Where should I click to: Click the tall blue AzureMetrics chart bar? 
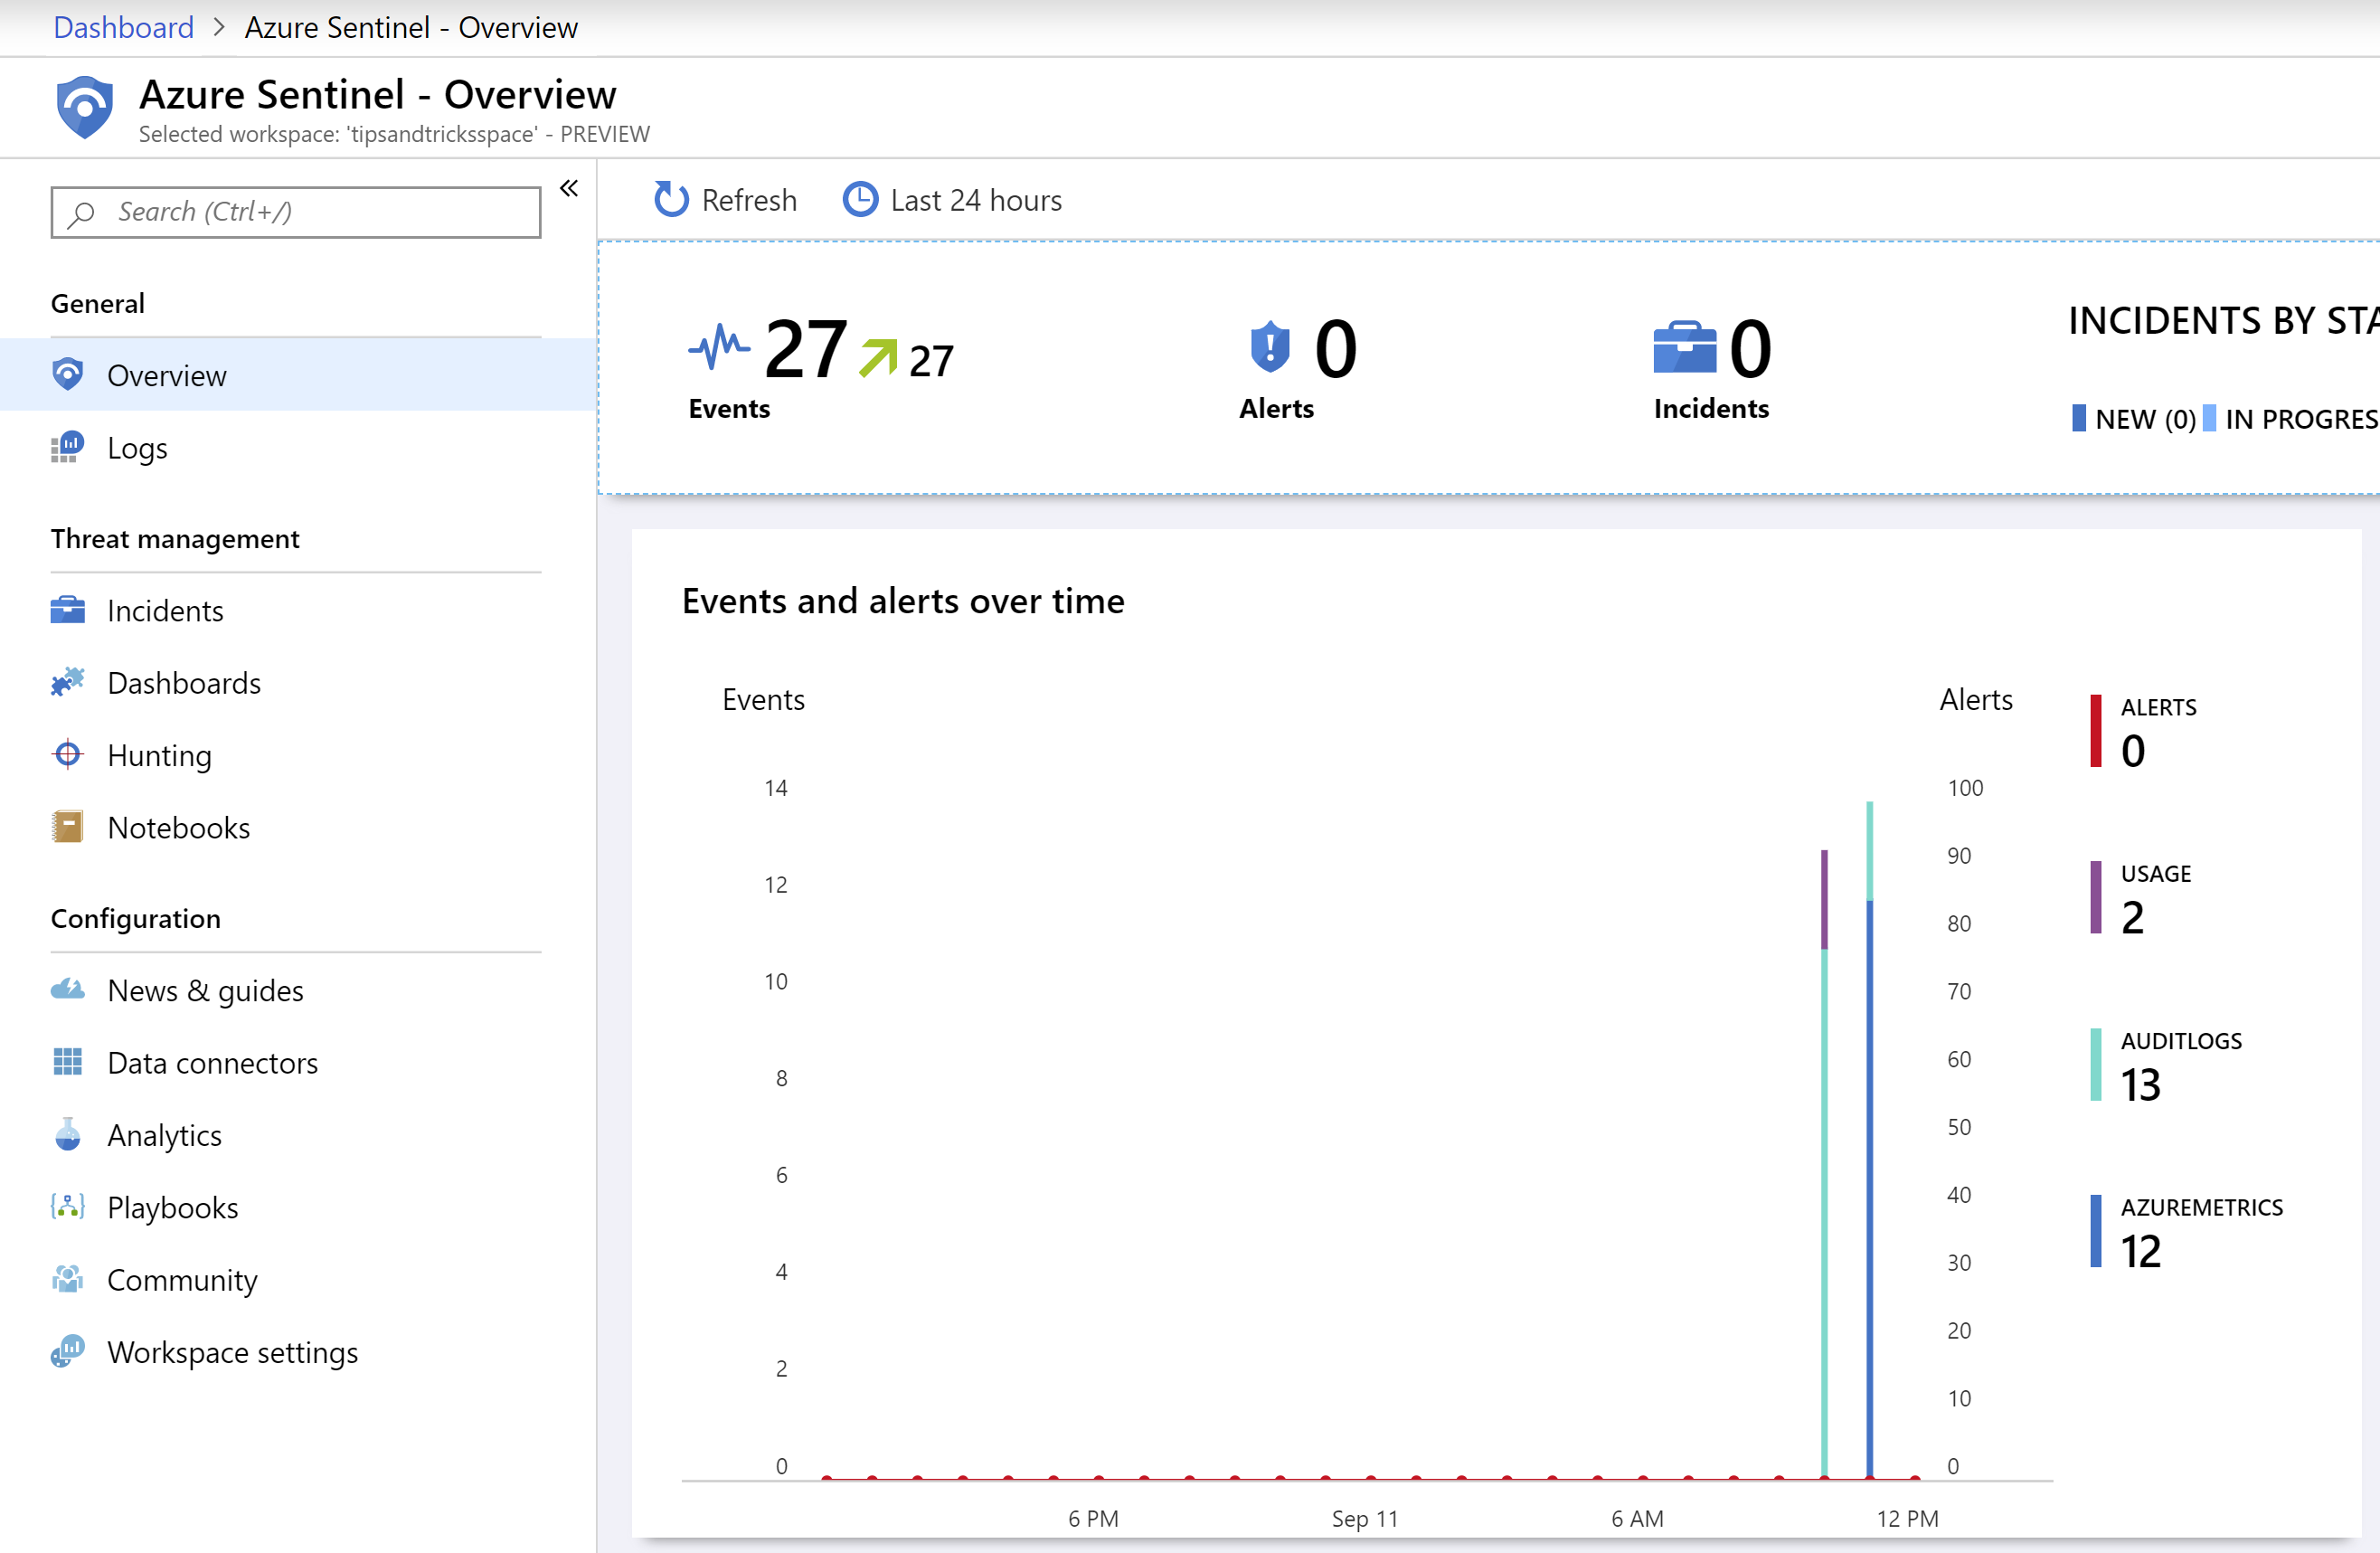[x=1870, y=1188]
